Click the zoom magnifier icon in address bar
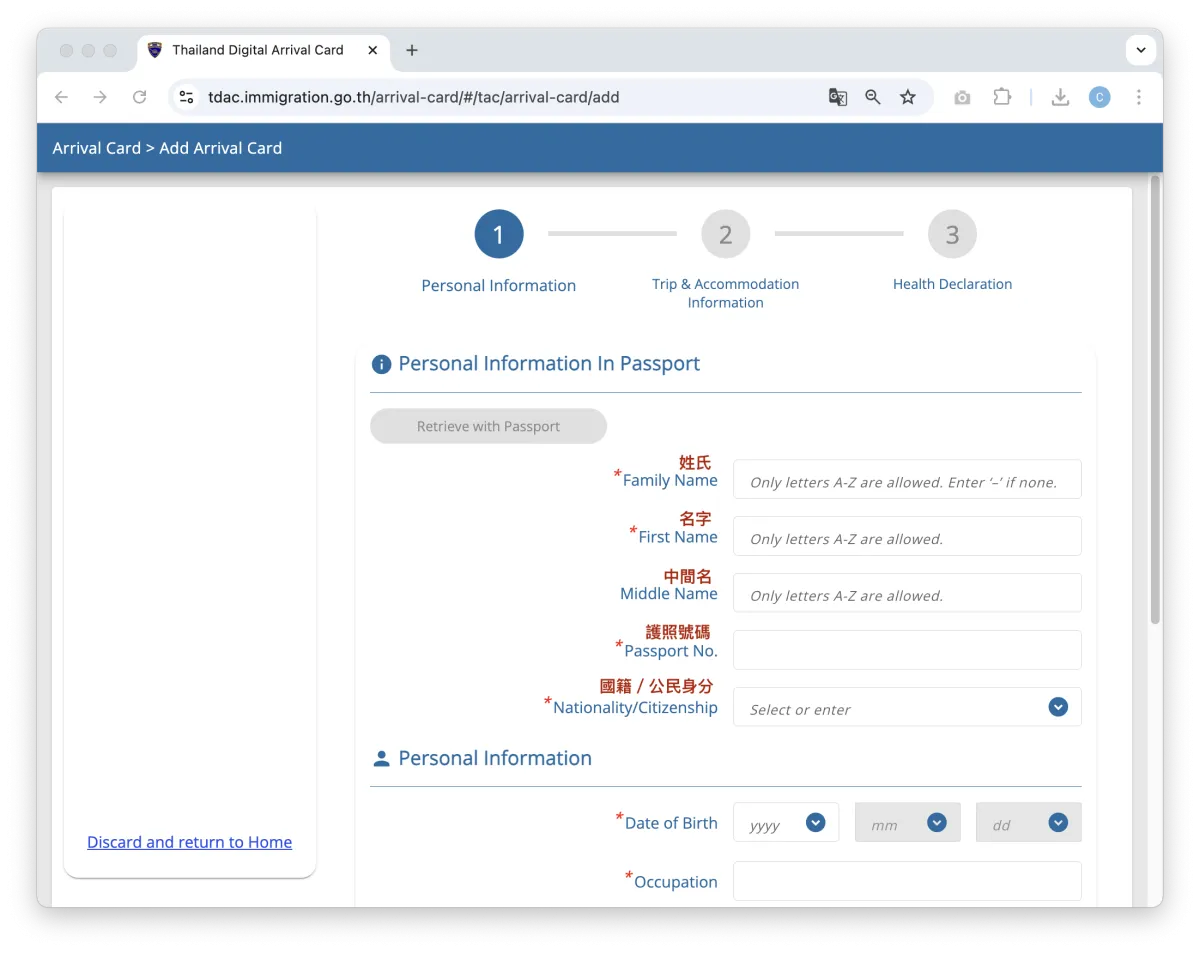This screenshot has width=1200, height=953. [x=873, y=97]
